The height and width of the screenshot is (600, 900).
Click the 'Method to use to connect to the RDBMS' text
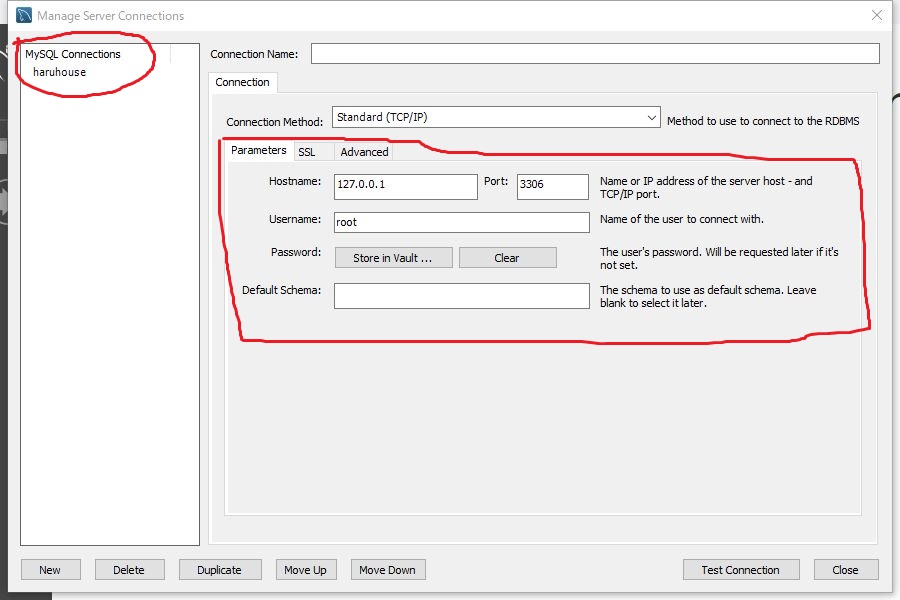763,121
